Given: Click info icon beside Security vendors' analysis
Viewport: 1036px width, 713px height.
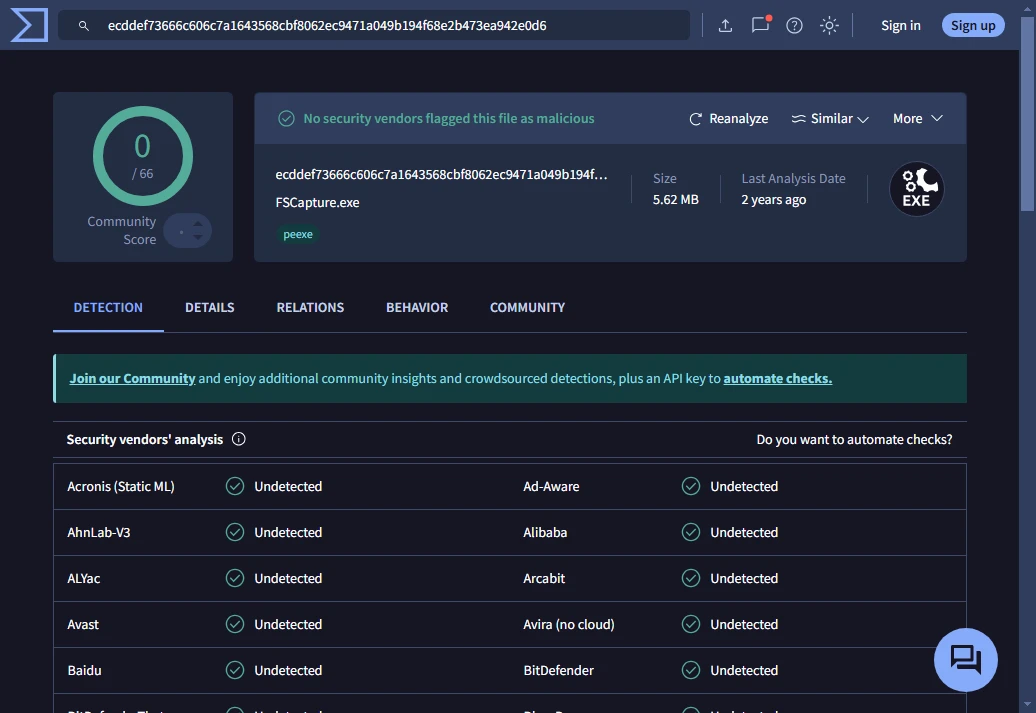Looking at the screenshot, I should (239, 439).
